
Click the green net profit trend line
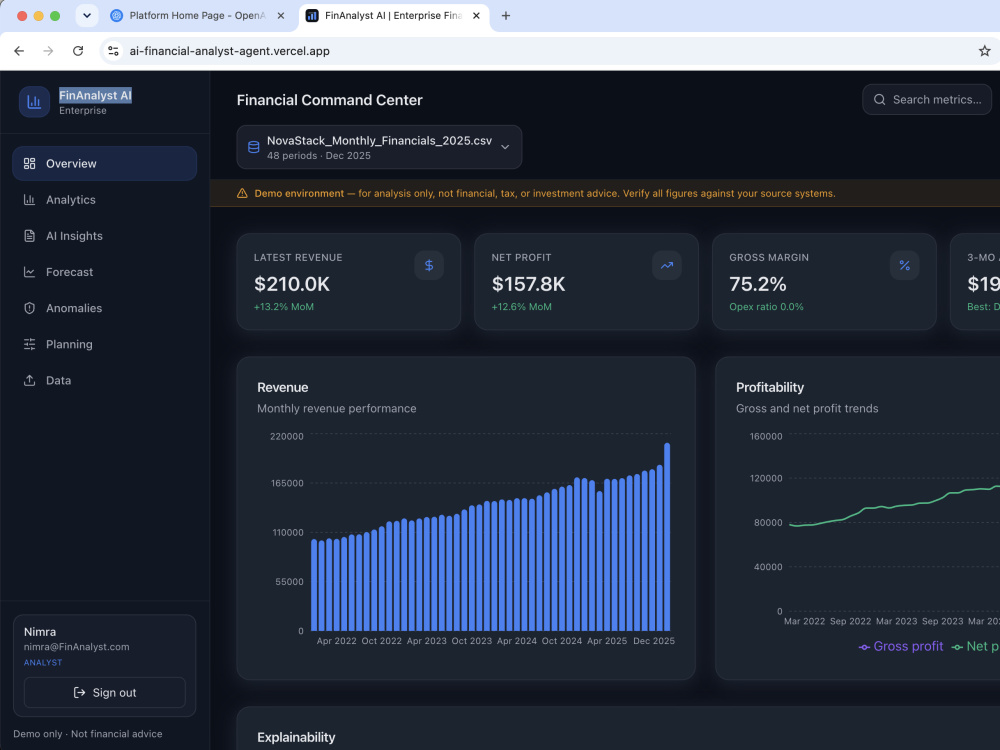894,506
